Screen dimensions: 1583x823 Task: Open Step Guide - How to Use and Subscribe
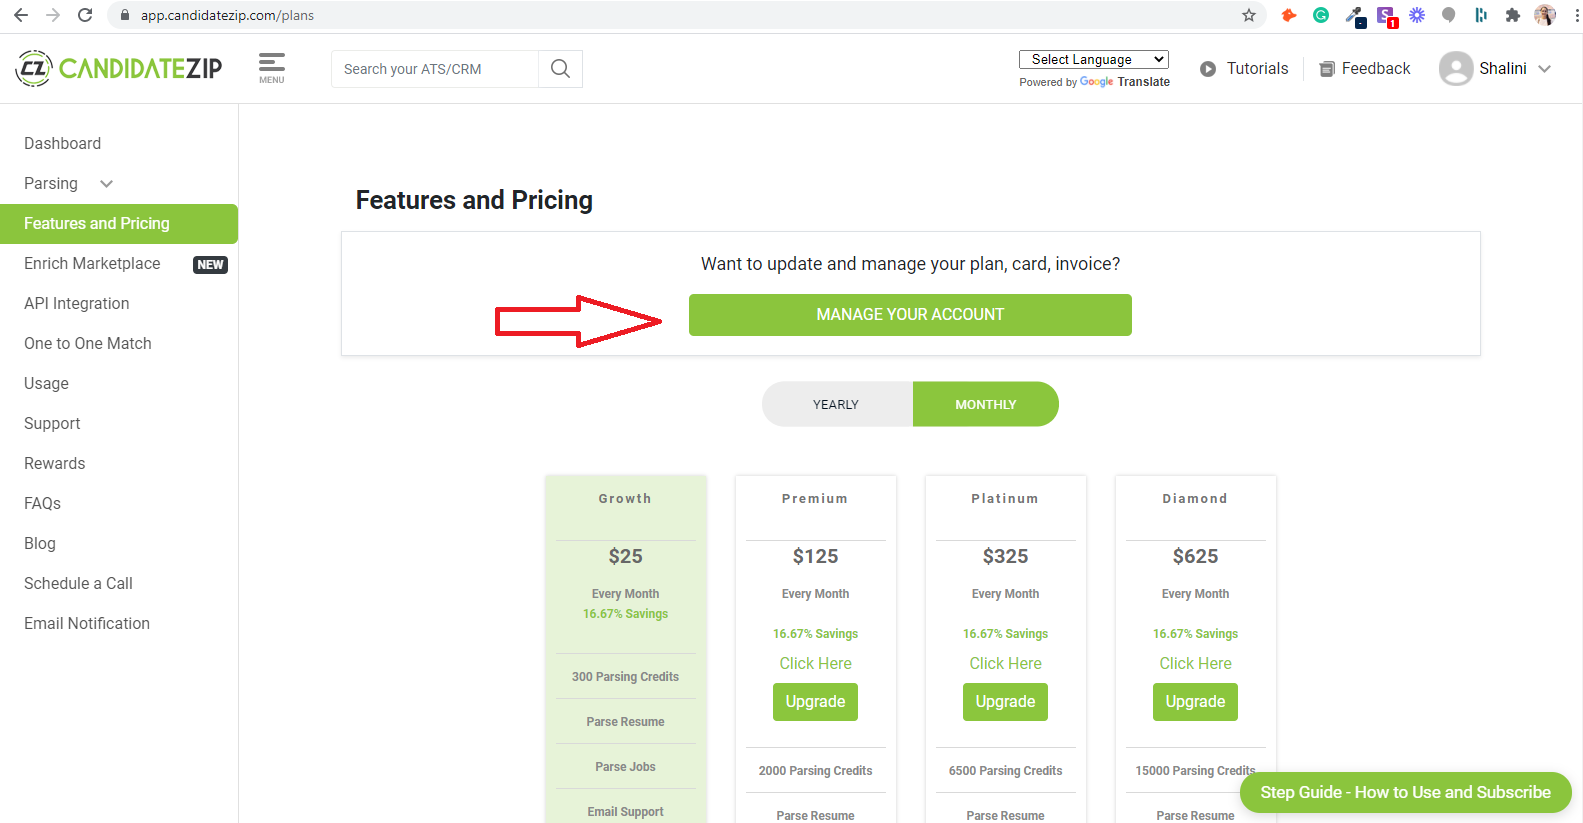pyautogui.click(x=1405, y=792)
